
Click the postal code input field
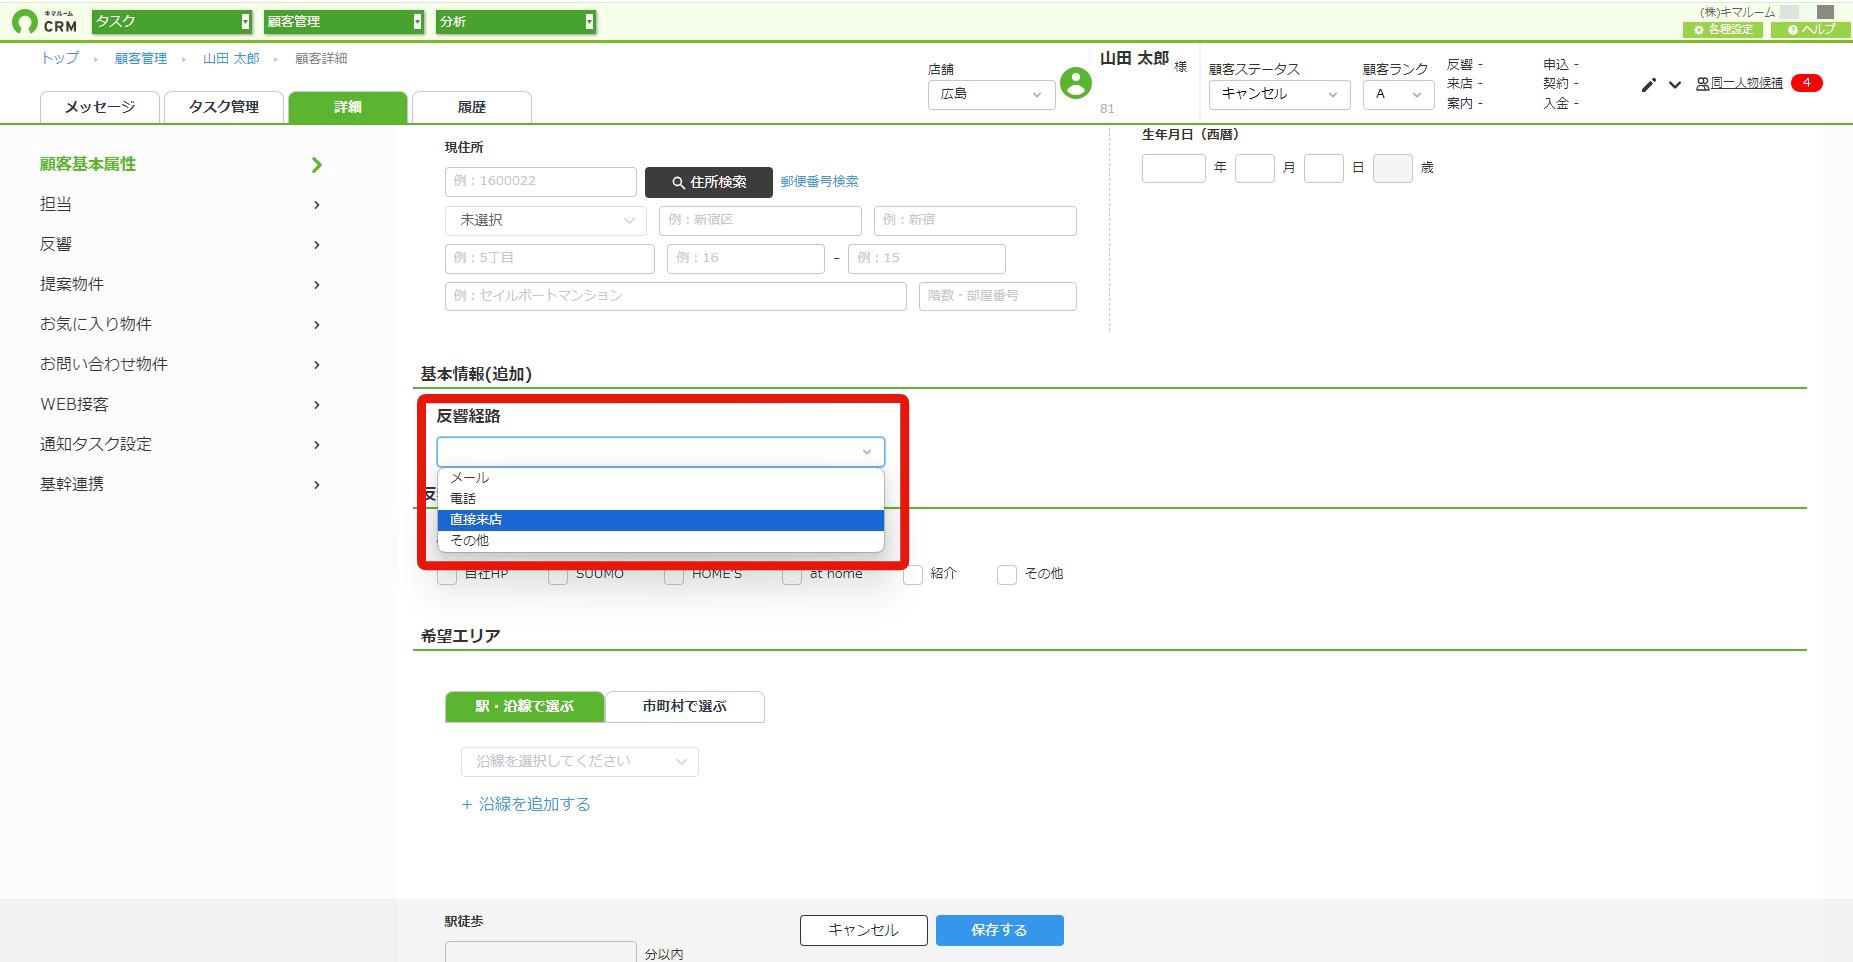click(541, 182)
